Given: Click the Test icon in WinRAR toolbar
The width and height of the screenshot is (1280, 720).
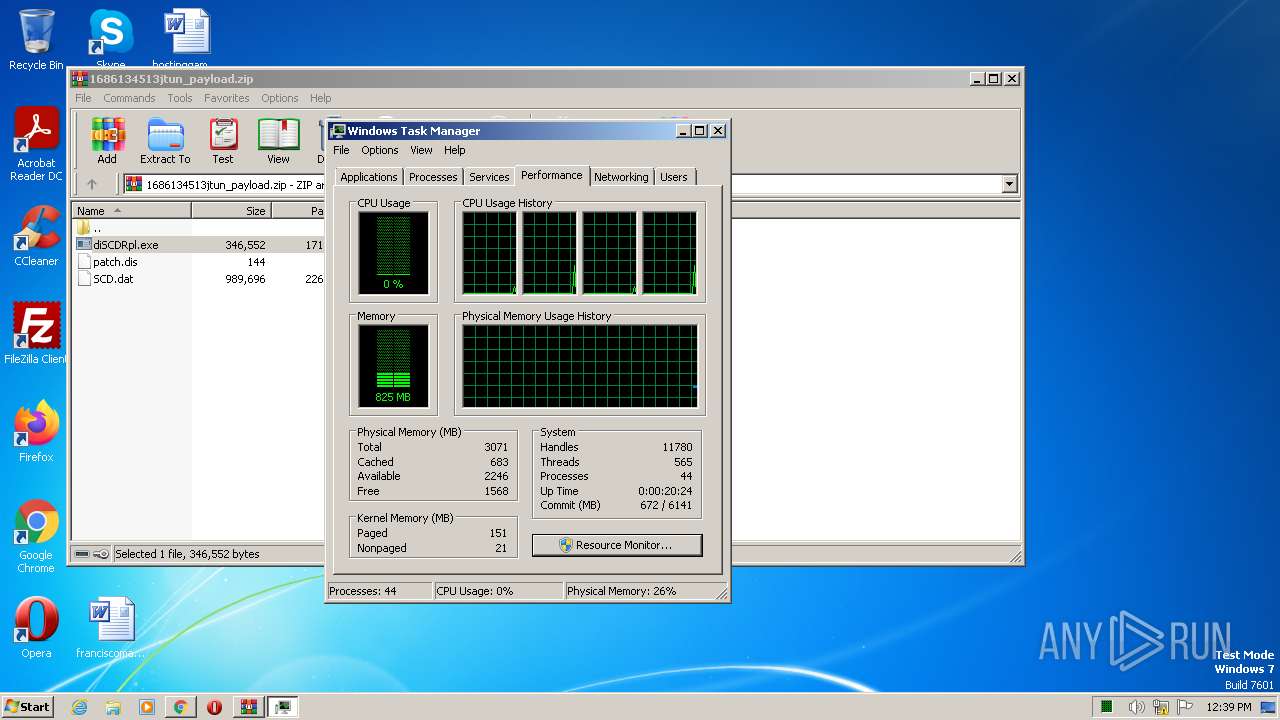Looking at the screenshot, I should click(223, 135).
